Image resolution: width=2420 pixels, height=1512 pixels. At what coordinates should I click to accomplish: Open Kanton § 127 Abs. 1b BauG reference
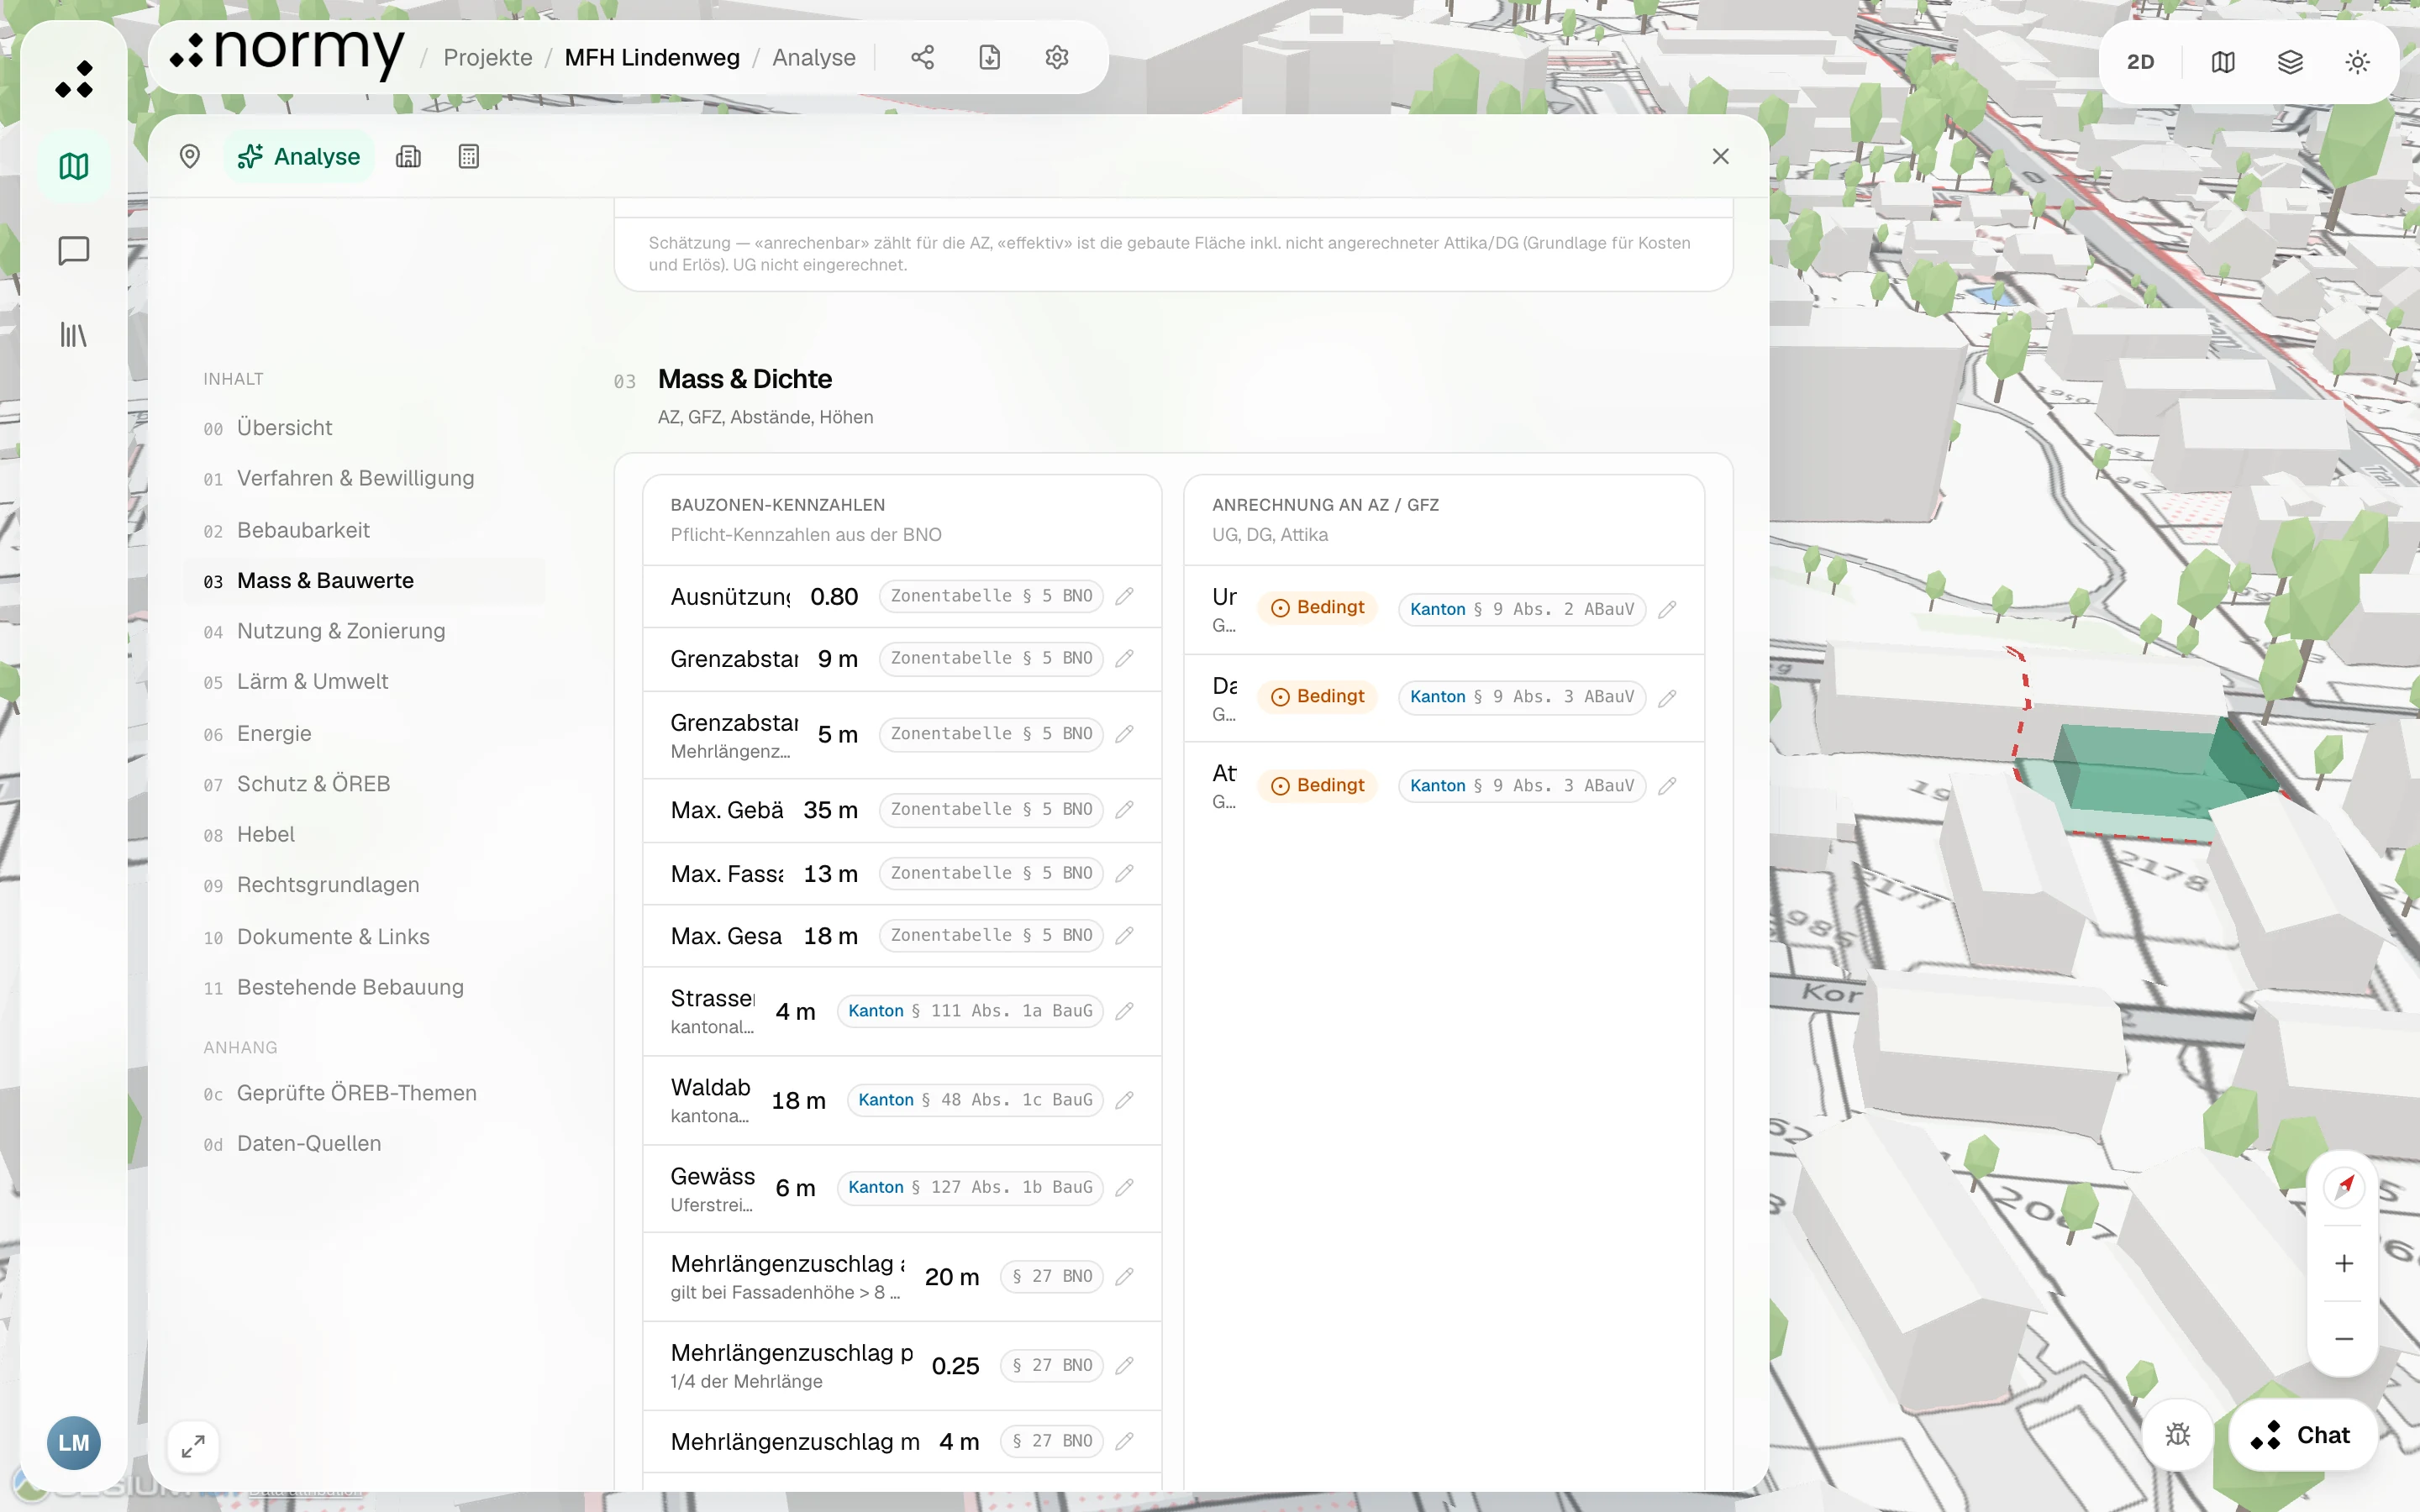point(970,1187)
